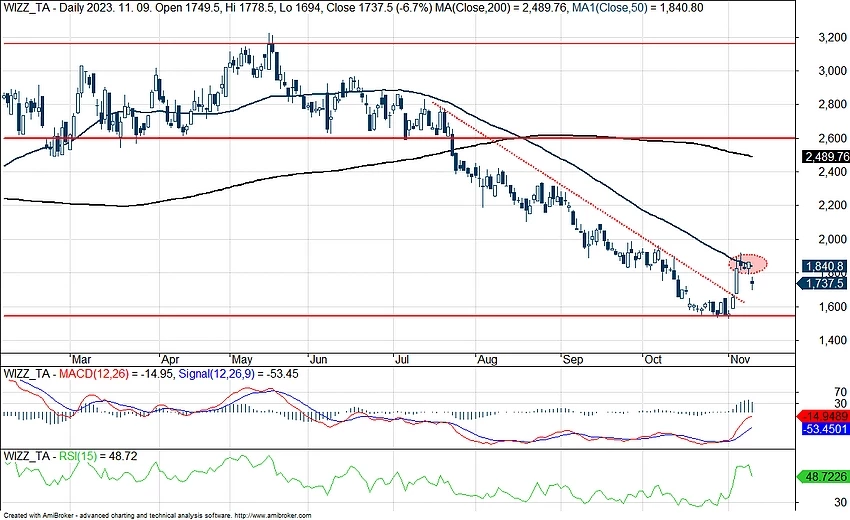Click the MA(Close,200) = 2,489.76 label

coord(501,8)
